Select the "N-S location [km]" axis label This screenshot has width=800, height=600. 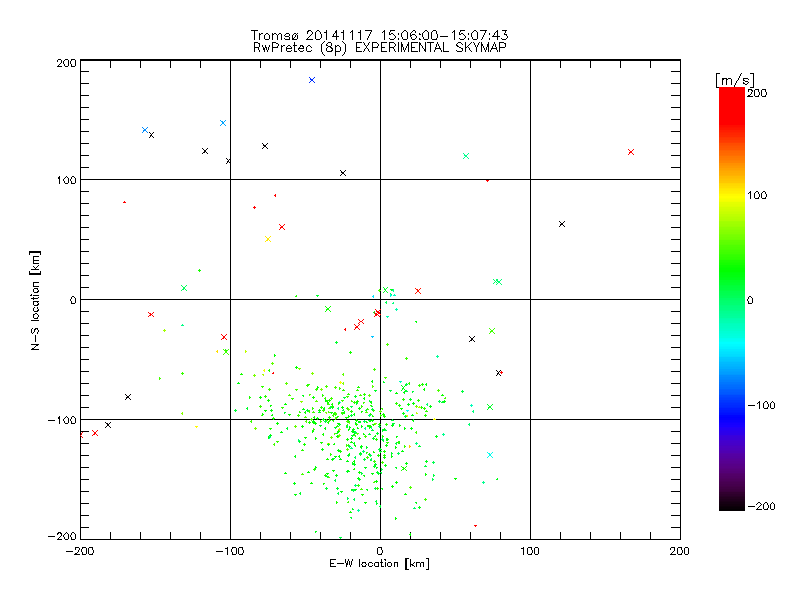pos(35,300)
